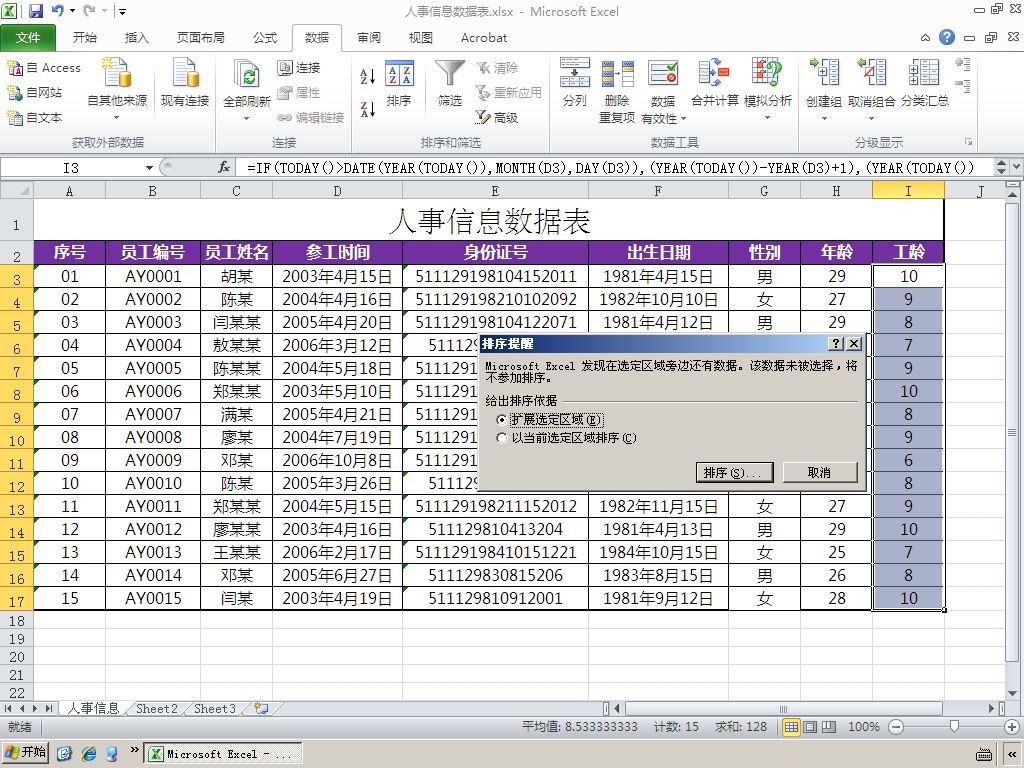Viewport: 1024px width, 768px height.
Task: Switch to page layout view in status bar
Action: coord(810,726)
